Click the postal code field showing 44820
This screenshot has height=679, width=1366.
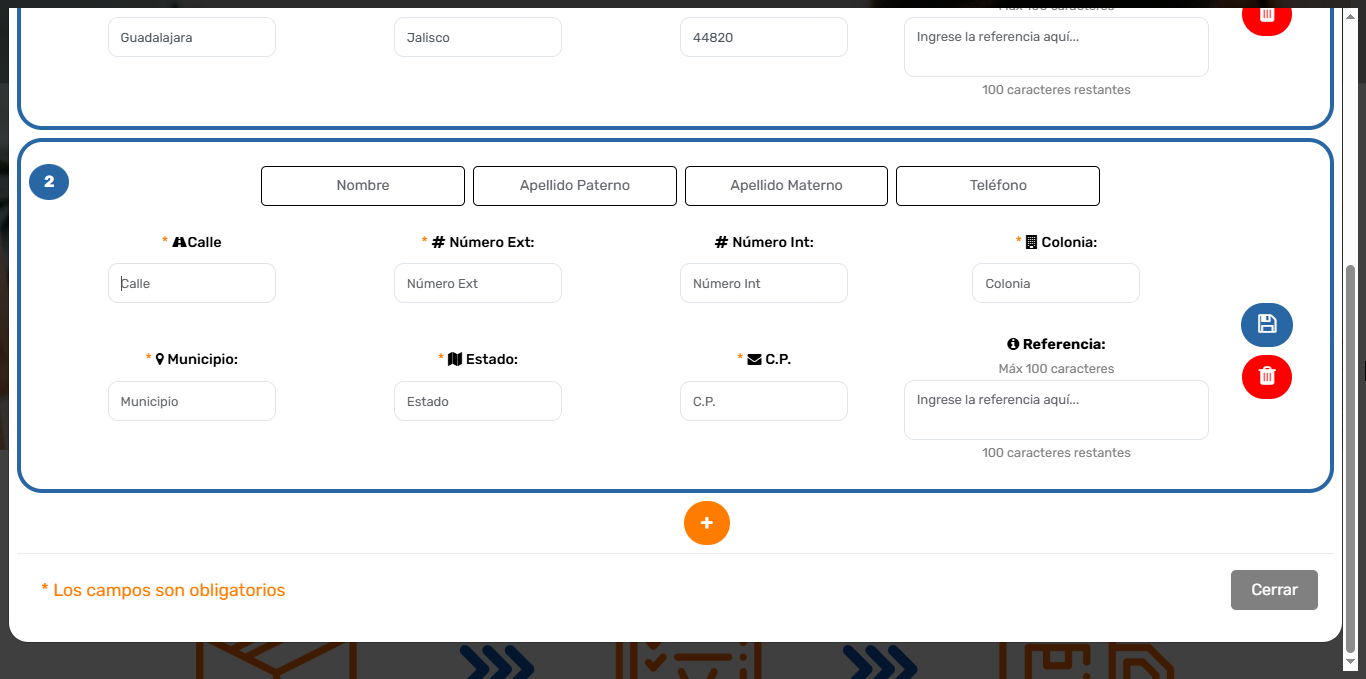(x=764, y=37)
